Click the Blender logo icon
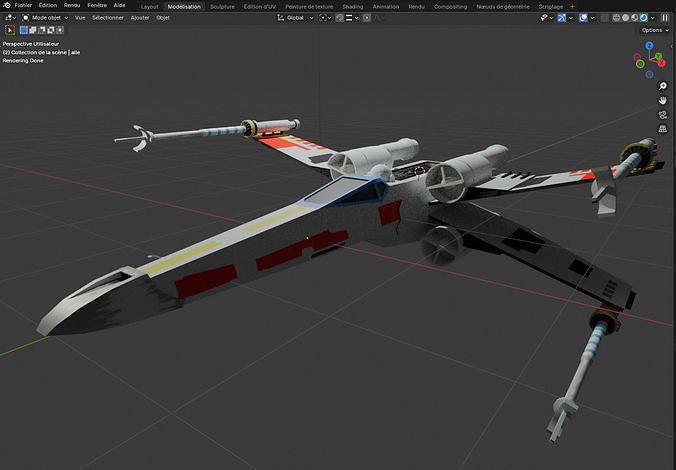The image size is (676, 470). [6, 5]
